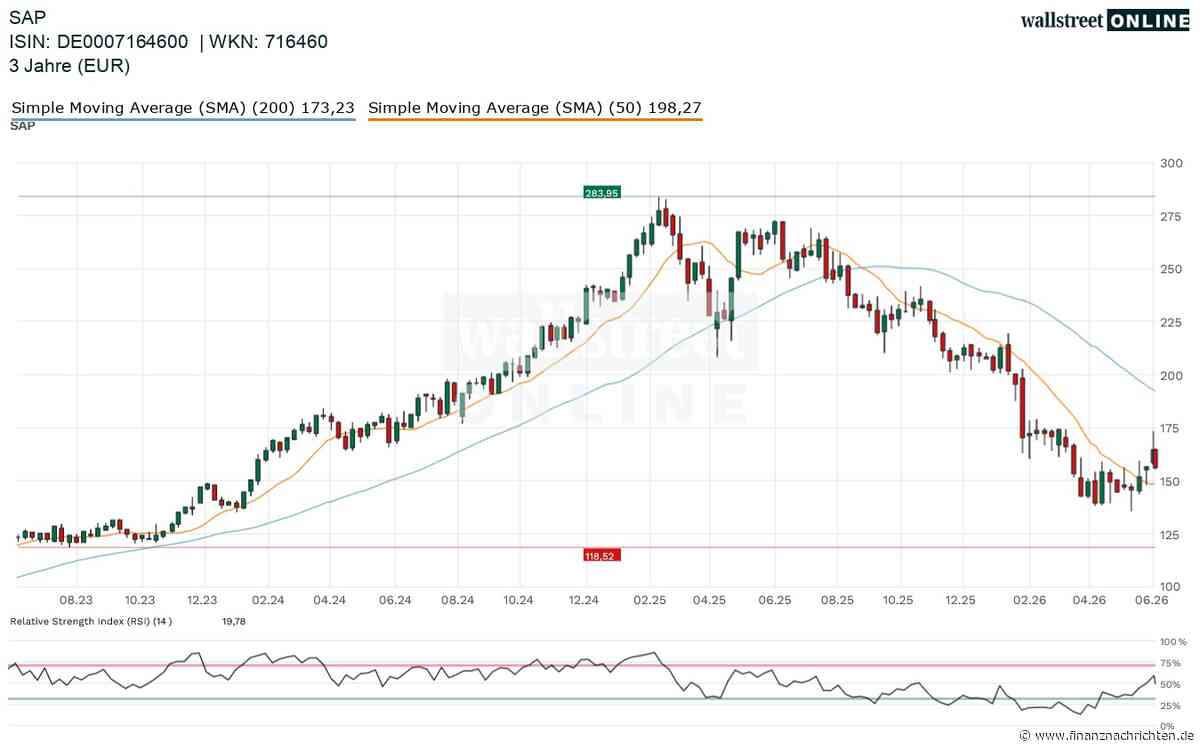Click the RSI value 19,78
This screenshot has height=750, width=1200.
point(232,621)
